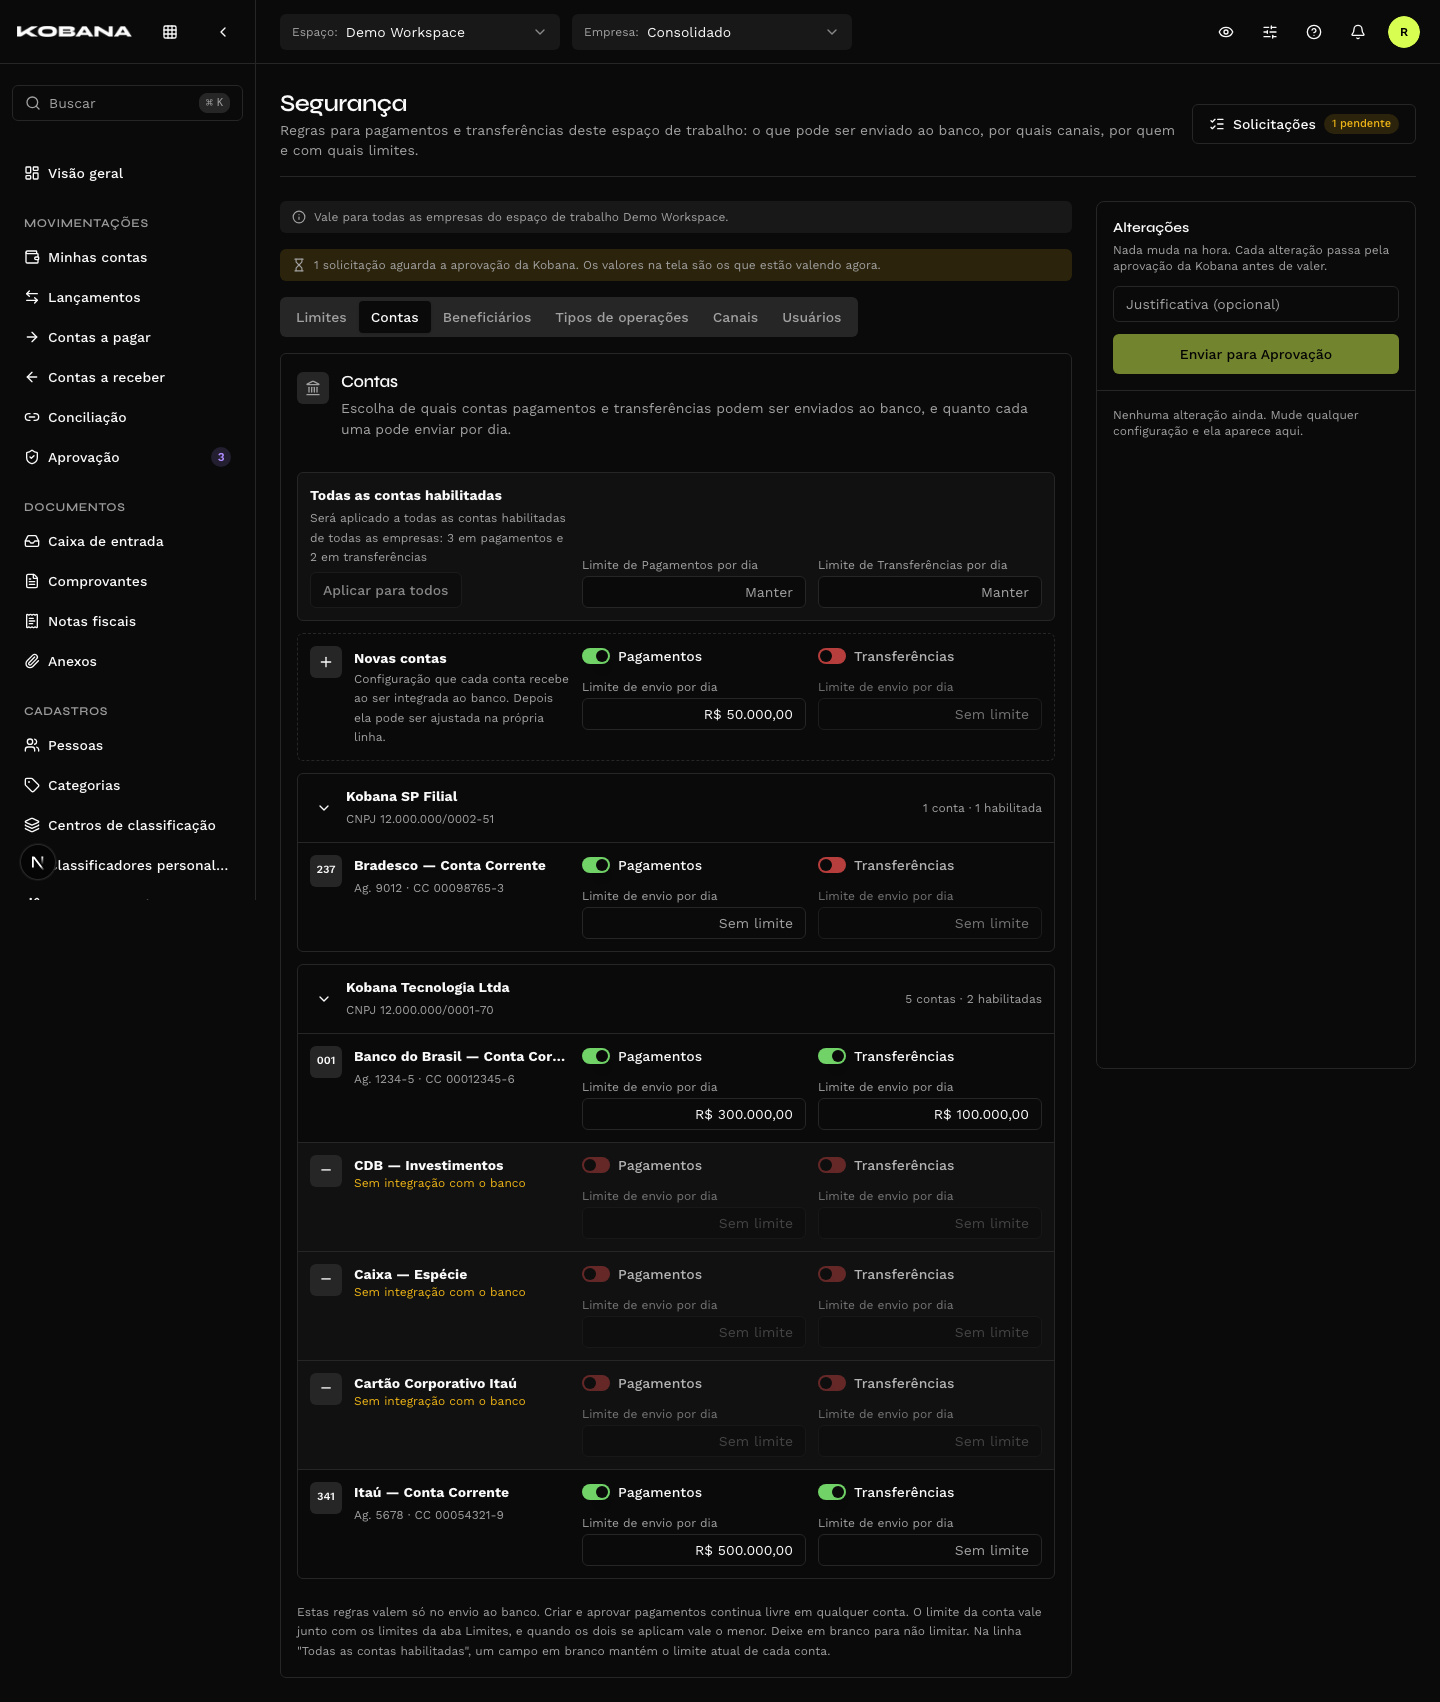Open the help question mark icon
Image resolution: width=1440 pixels, height=1702 pixels.
(1314, 32)
